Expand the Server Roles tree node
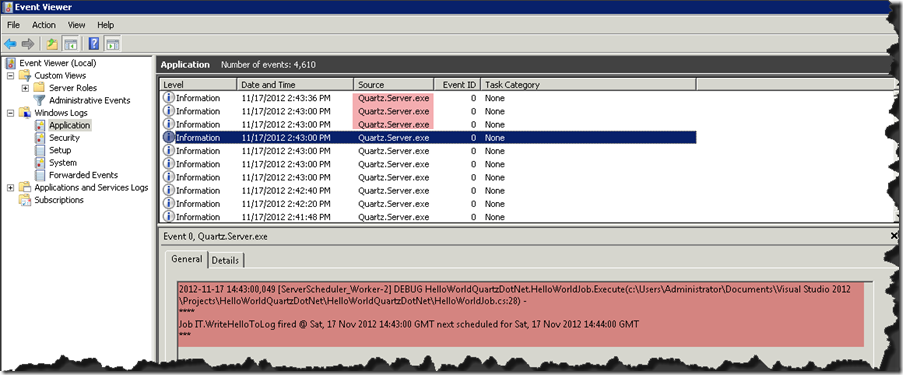This screenshot has width=903, height=375. point(25,88)
